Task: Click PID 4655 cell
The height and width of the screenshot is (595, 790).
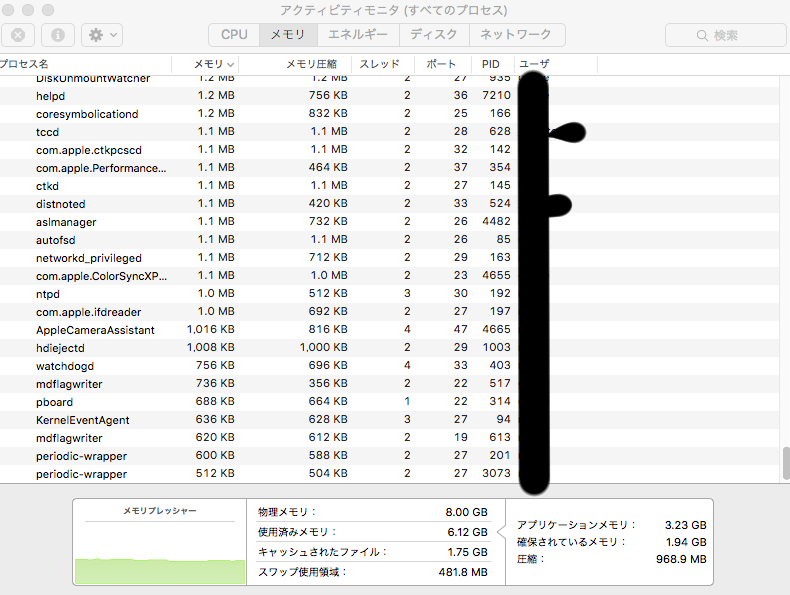Action: 496,276
